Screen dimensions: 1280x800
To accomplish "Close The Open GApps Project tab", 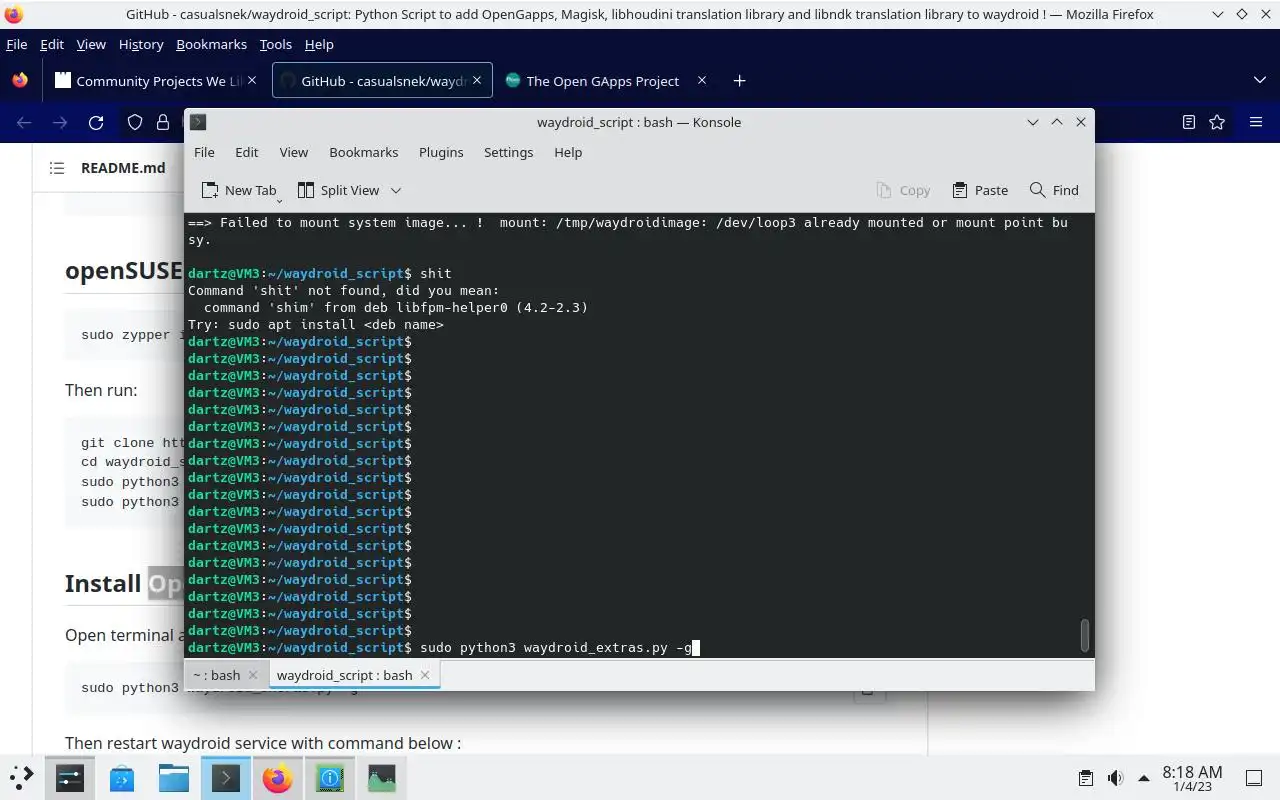I will click(701, 81).
